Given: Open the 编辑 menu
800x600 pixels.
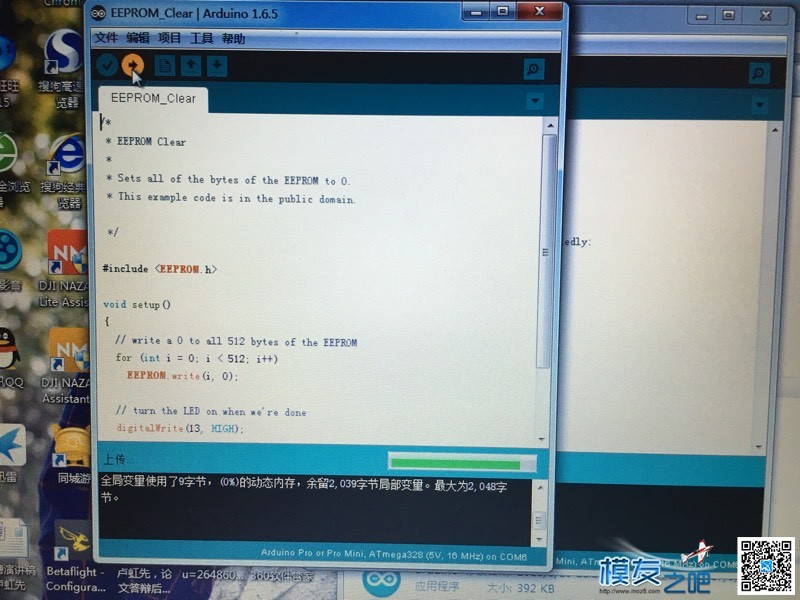Looking at the screenshot, I should (x=138, y=38).
